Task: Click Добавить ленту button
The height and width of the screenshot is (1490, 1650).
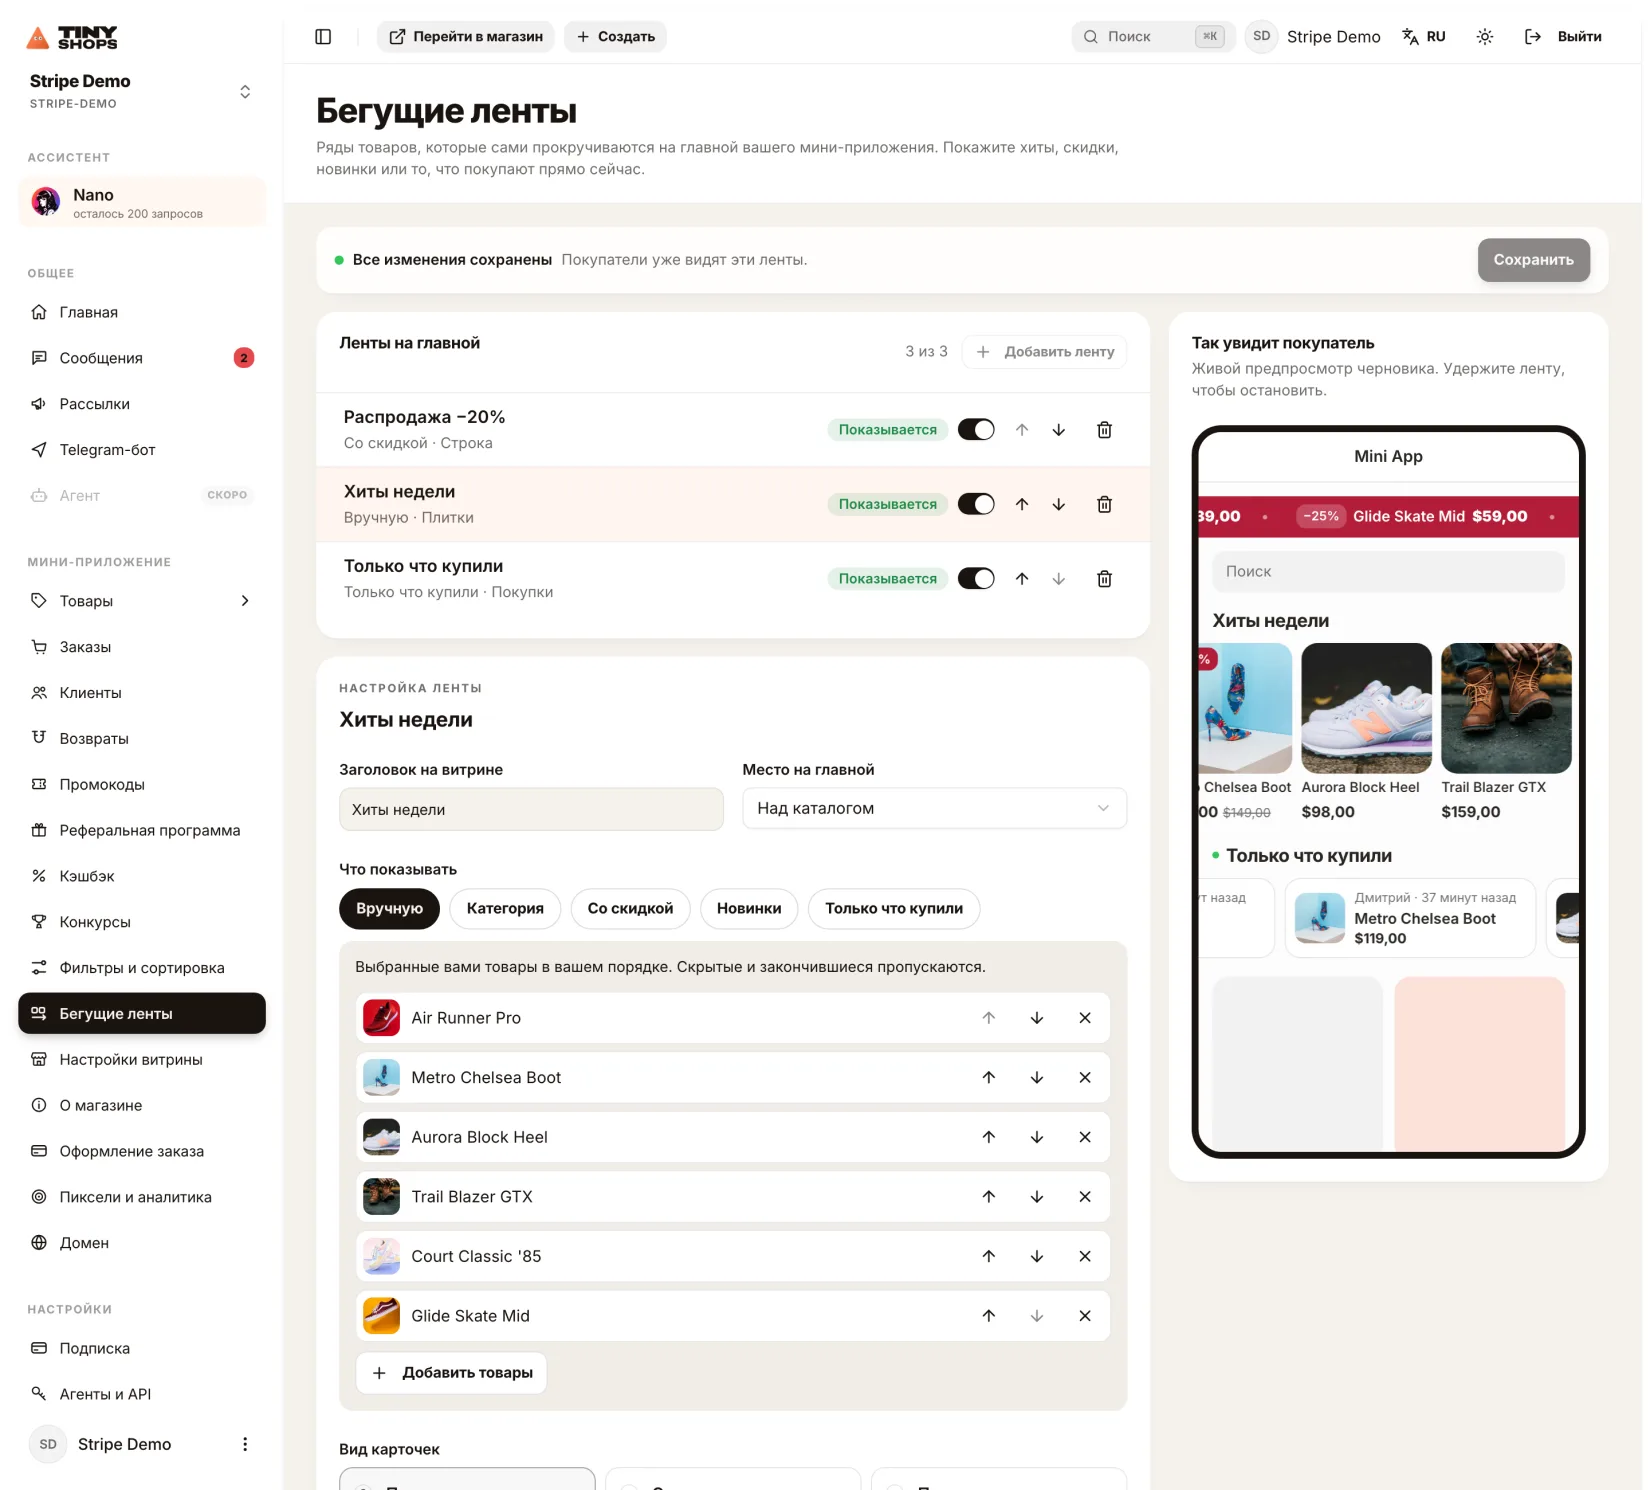Action: point(1044,352)
